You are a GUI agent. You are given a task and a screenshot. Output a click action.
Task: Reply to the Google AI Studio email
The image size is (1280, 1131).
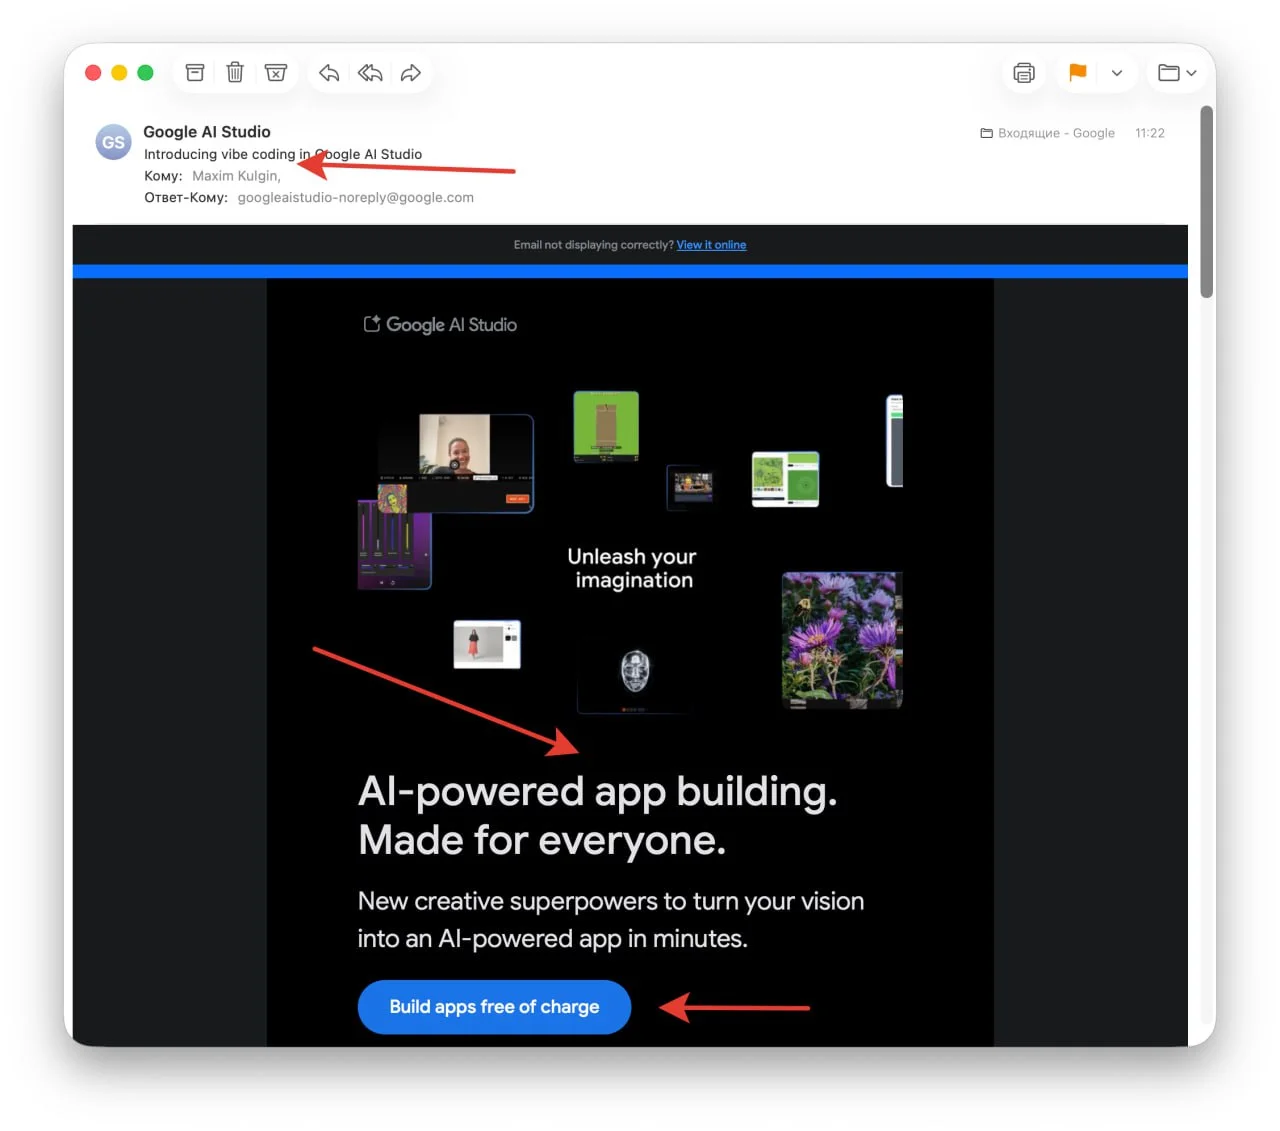tap(329, 73)
